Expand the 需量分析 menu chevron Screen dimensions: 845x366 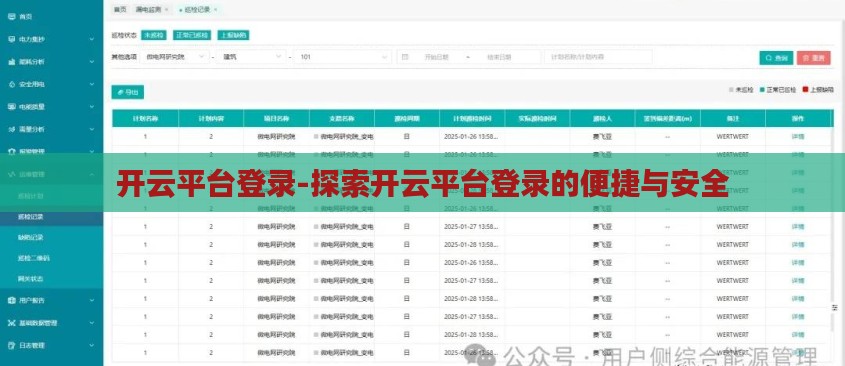click(92, 129)
